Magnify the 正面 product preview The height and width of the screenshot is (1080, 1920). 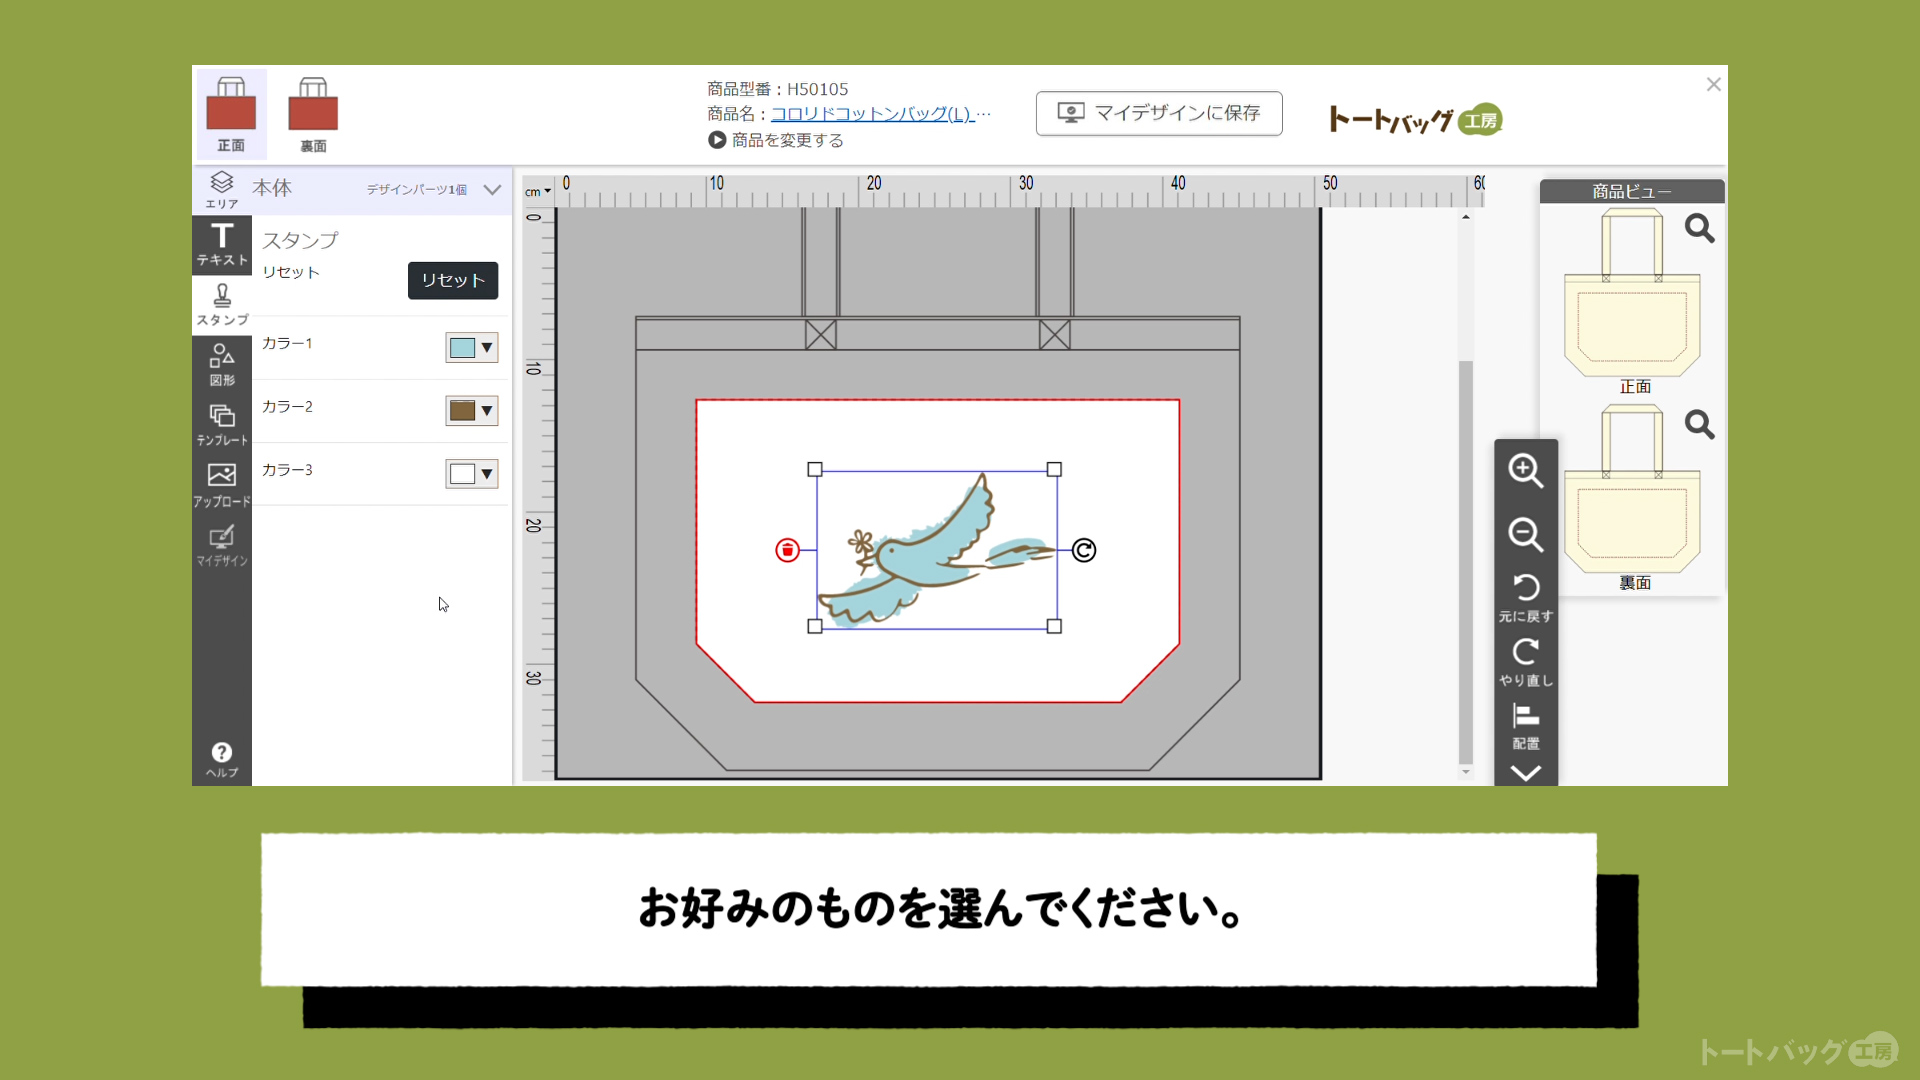(x=1700, y=229)
